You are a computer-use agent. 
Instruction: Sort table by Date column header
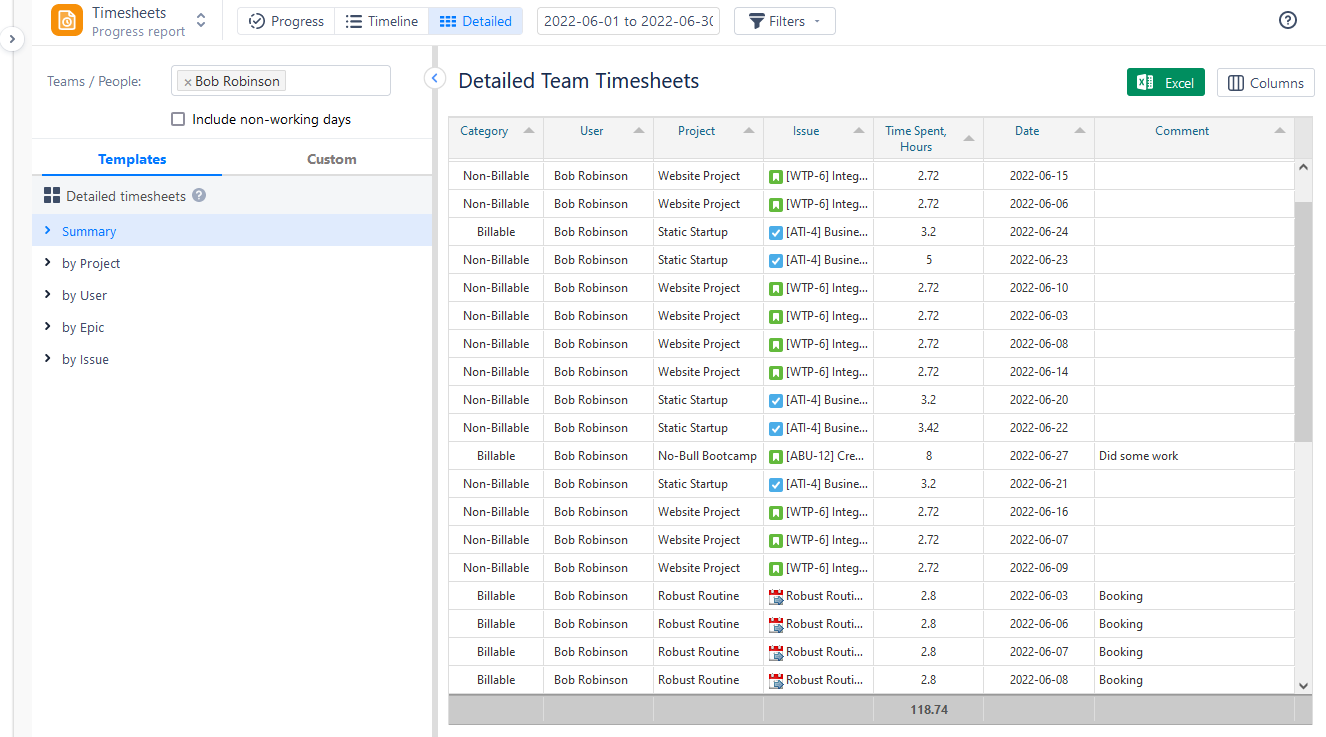point(1027,131)
